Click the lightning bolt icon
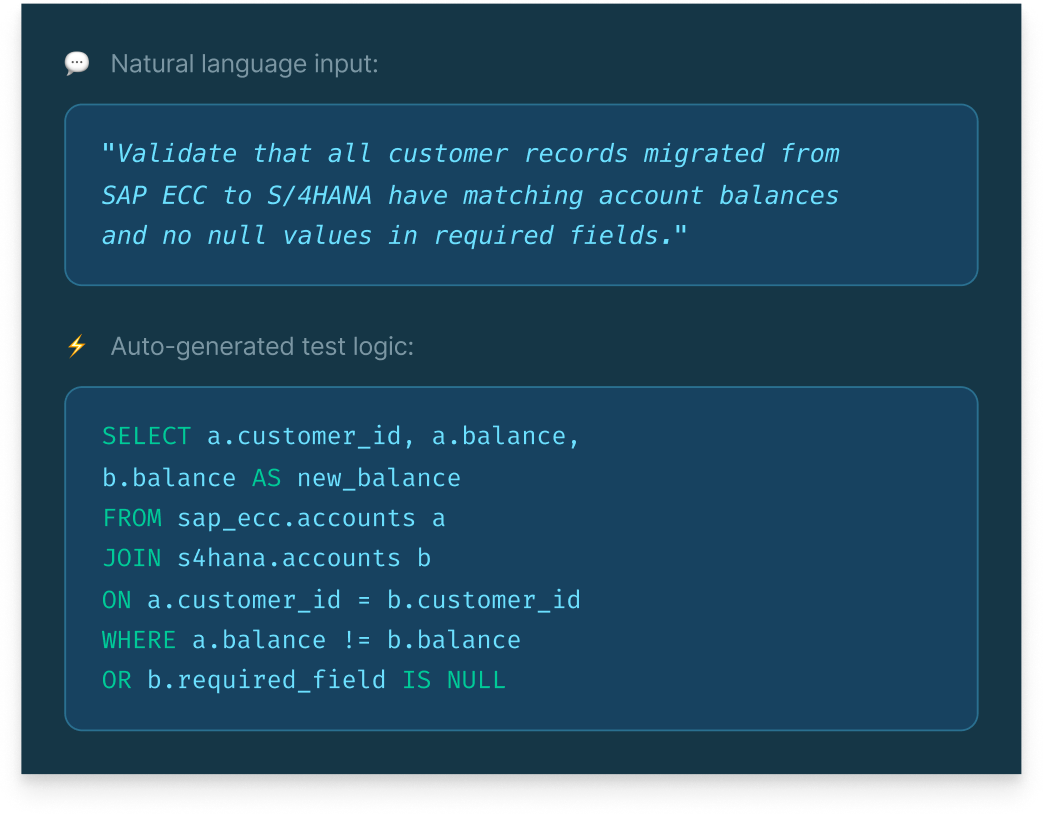The width and height of the screenshot is (1043, 814). point(77,346)
